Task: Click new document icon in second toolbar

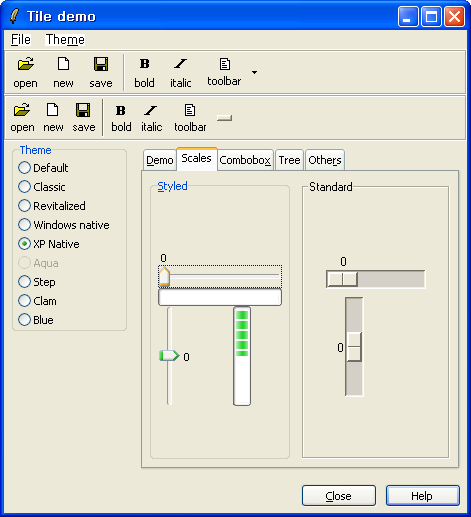Action: pos(53,110)
